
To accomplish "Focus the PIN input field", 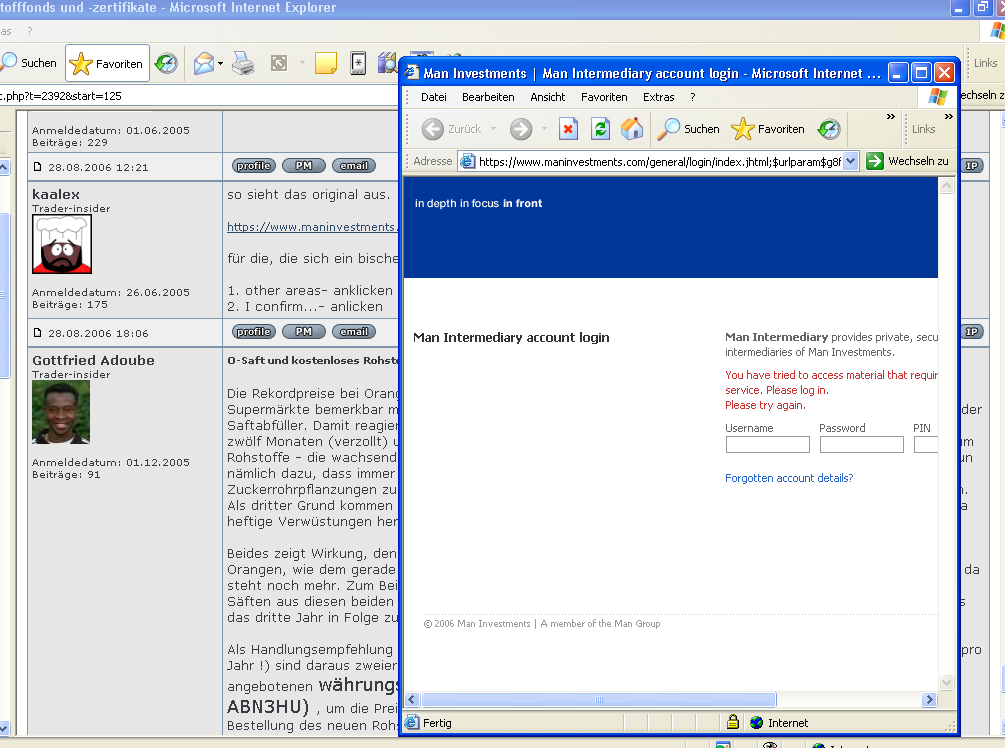I will 926,444.
